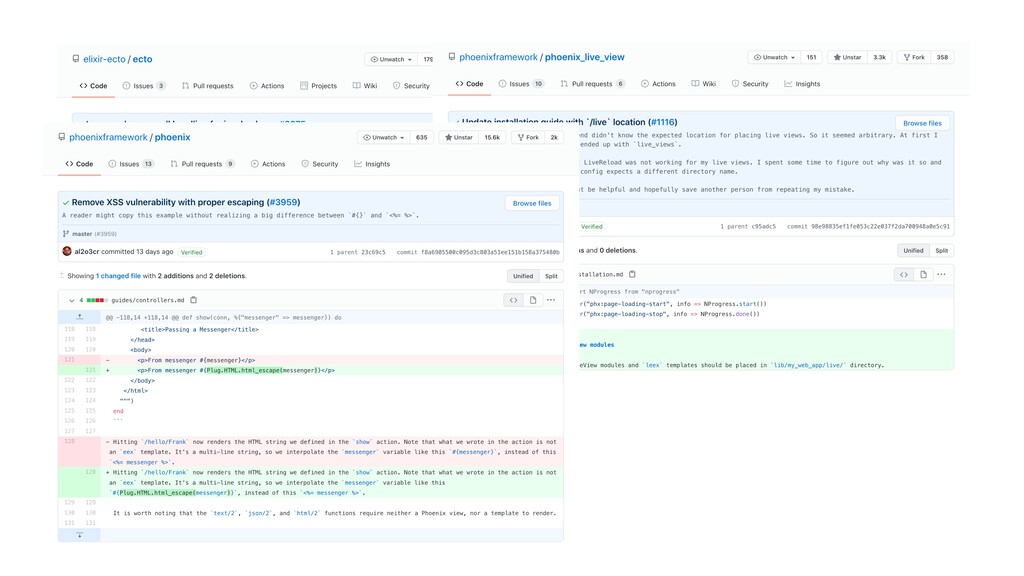
Task: Open Pull requests tab with 6 in phoenix_live_view
Action: [592, 84]
